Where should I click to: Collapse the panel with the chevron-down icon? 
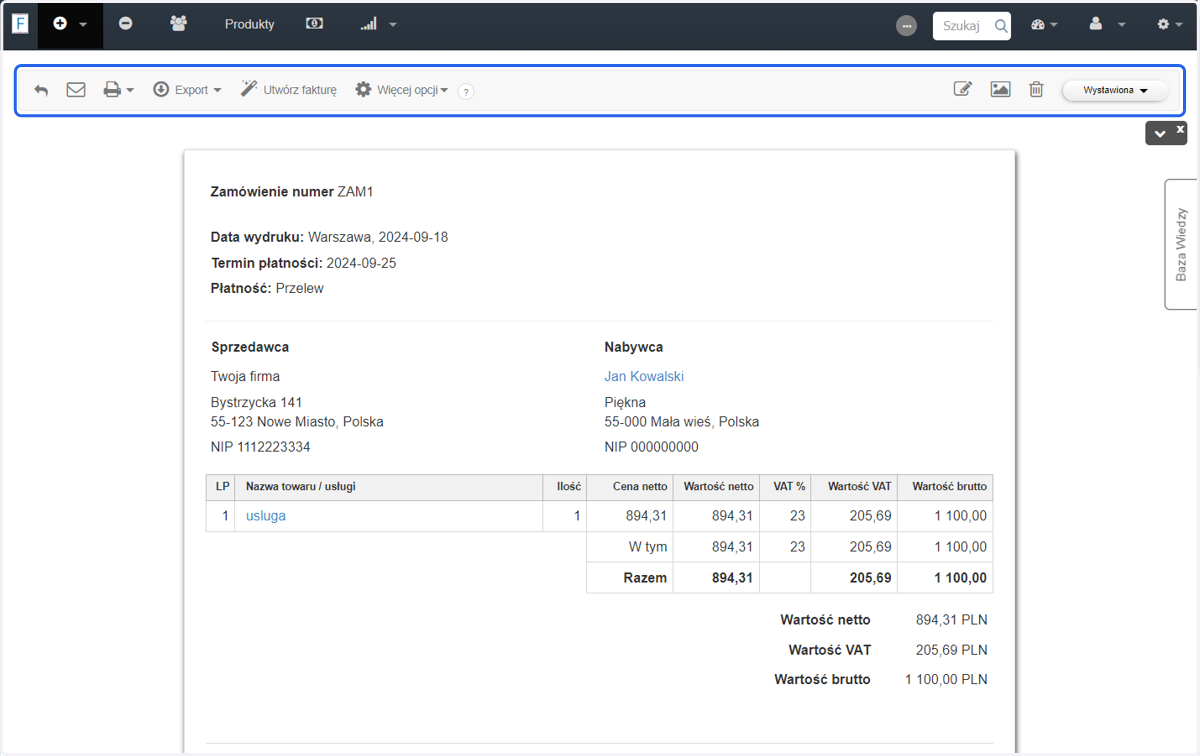point(1160,134)
